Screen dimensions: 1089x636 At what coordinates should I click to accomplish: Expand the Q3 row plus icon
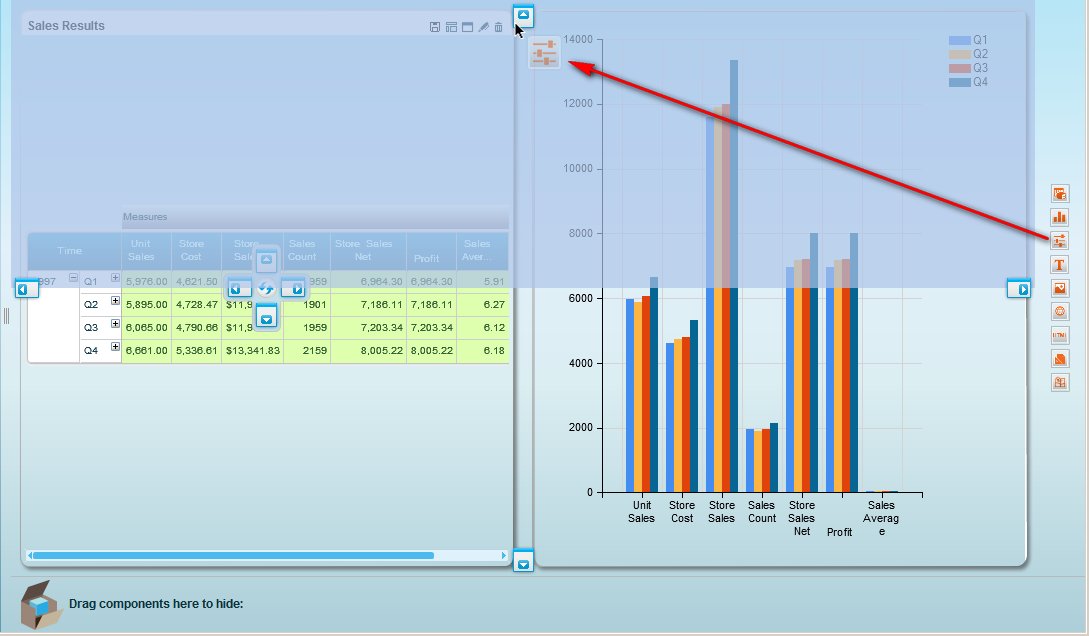[115, 324]
